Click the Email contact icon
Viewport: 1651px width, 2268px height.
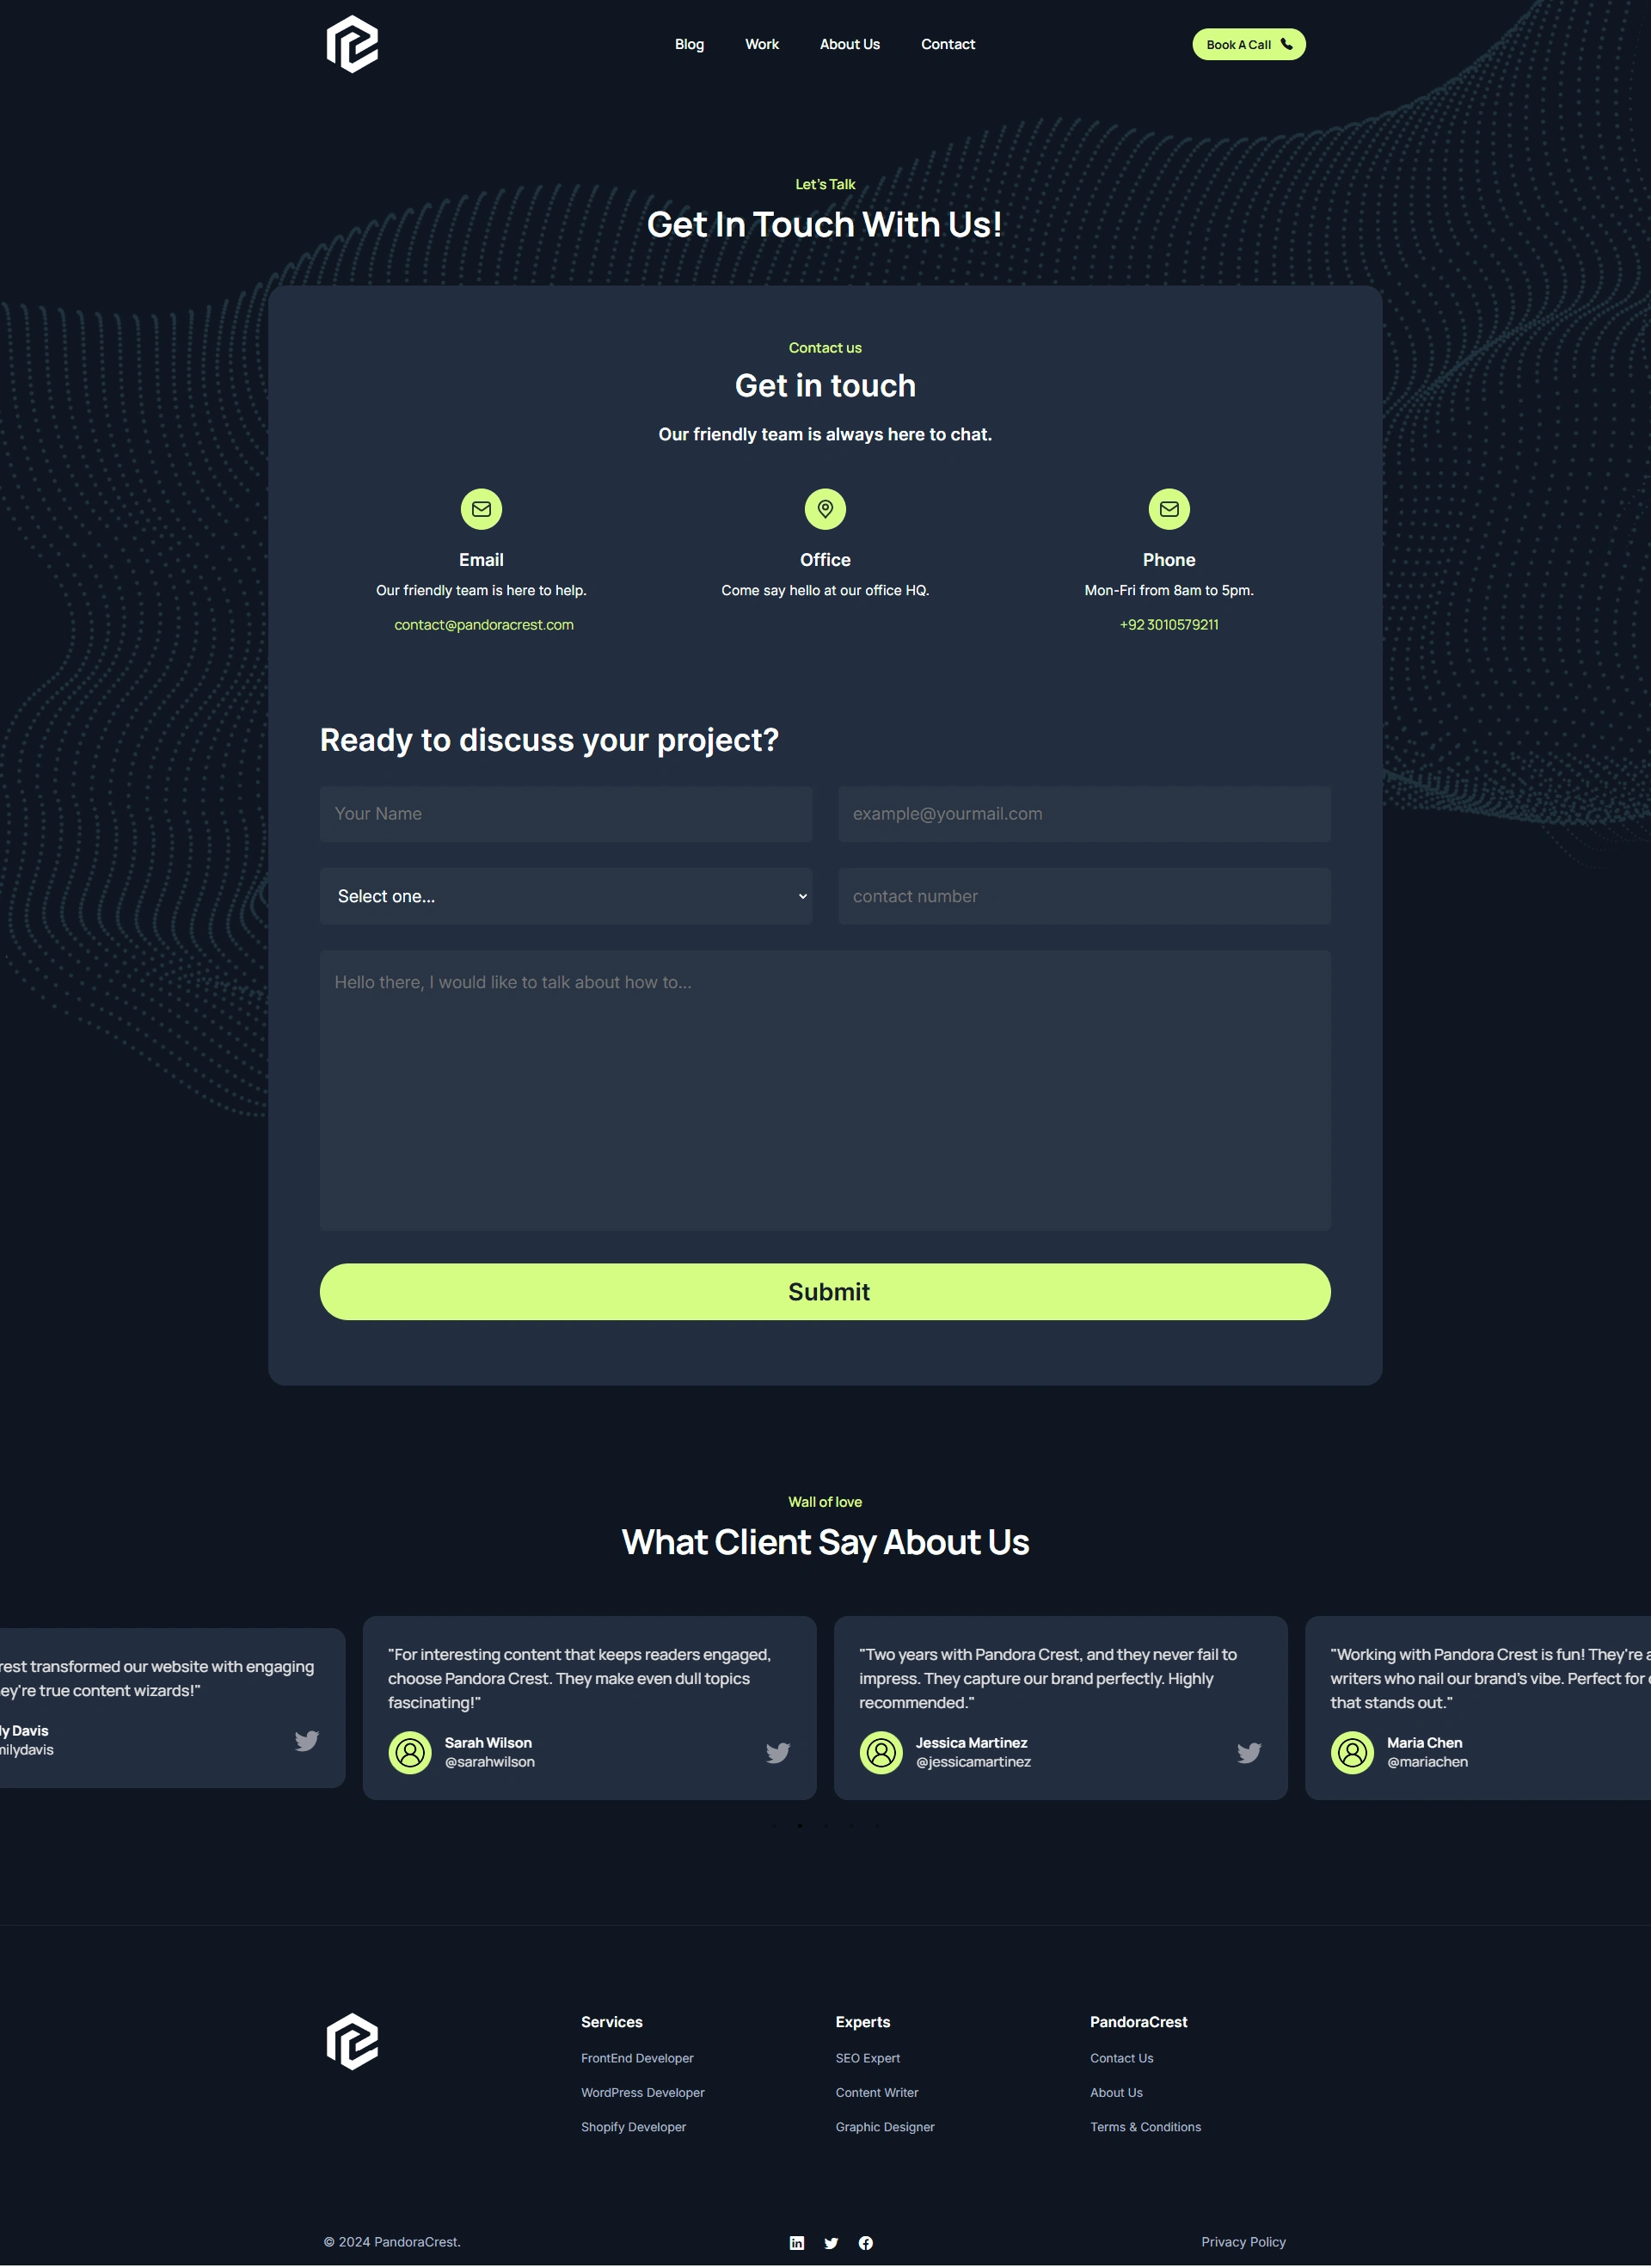481,509
